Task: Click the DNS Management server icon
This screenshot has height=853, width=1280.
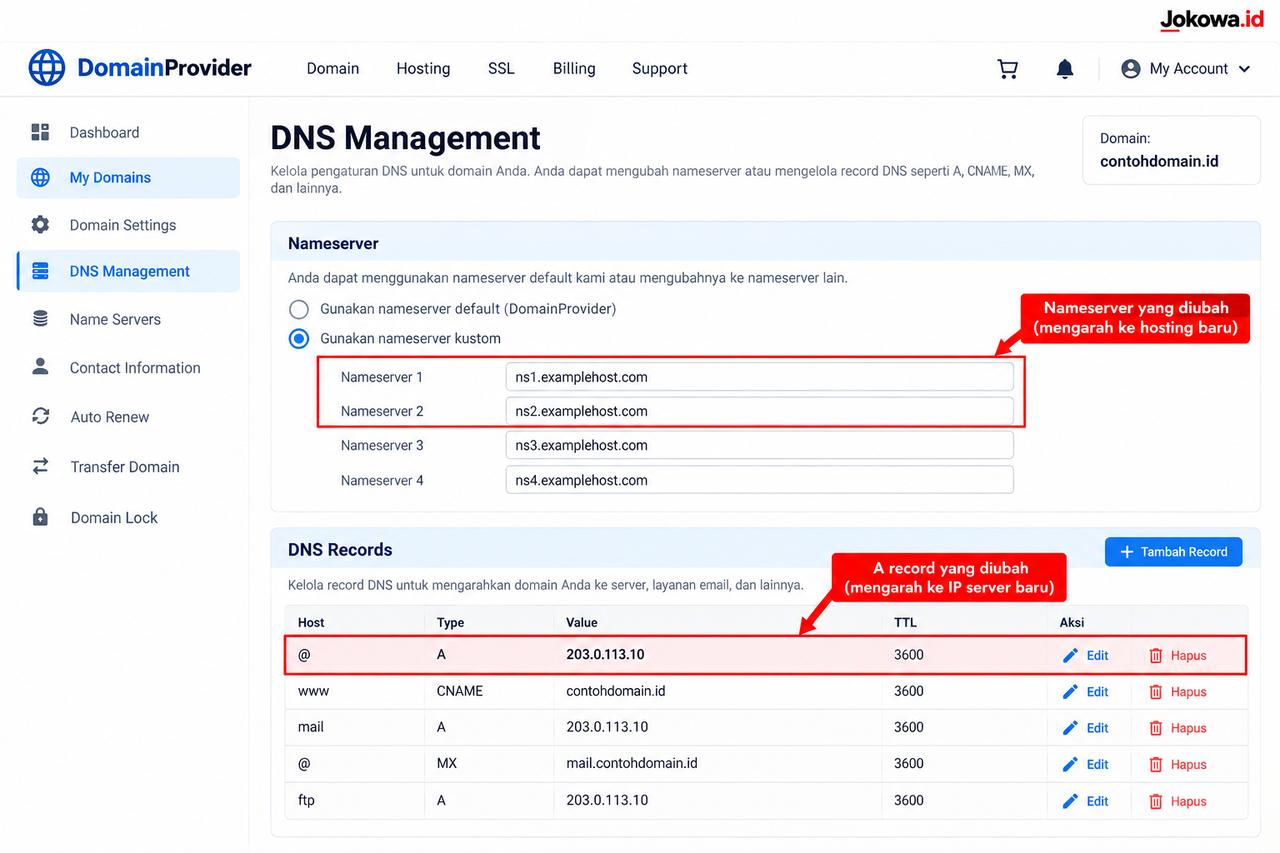Action: coord(40,271)
